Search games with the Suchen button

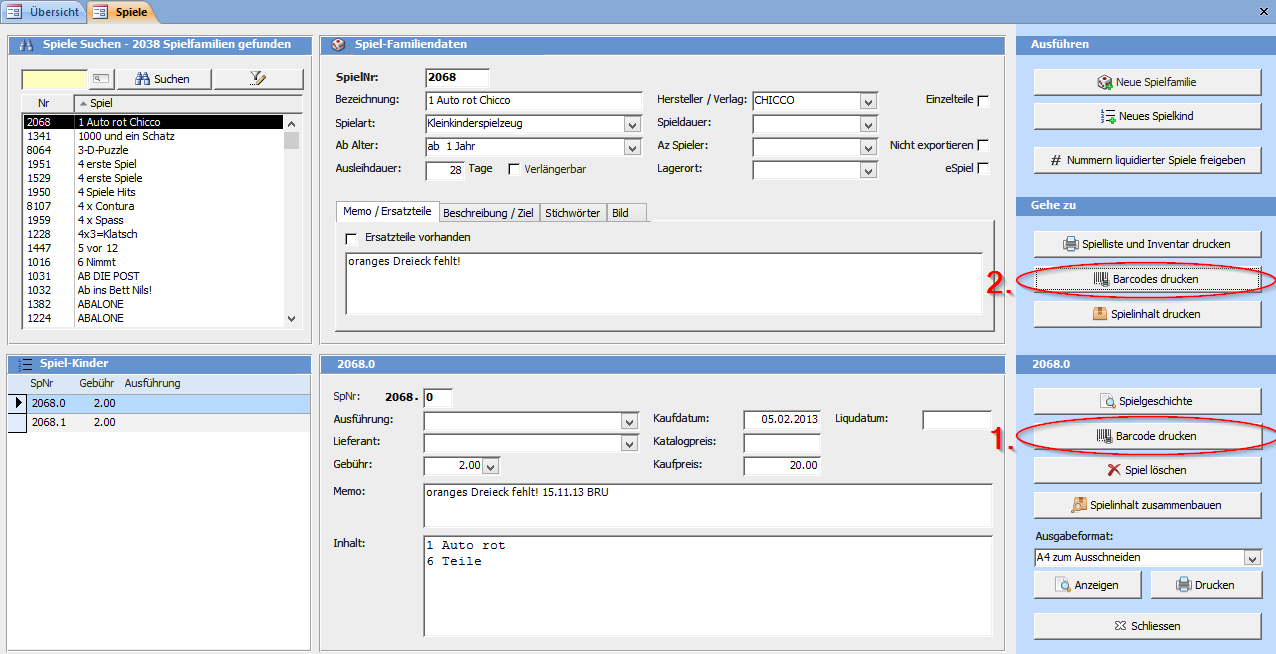point(162,79)
